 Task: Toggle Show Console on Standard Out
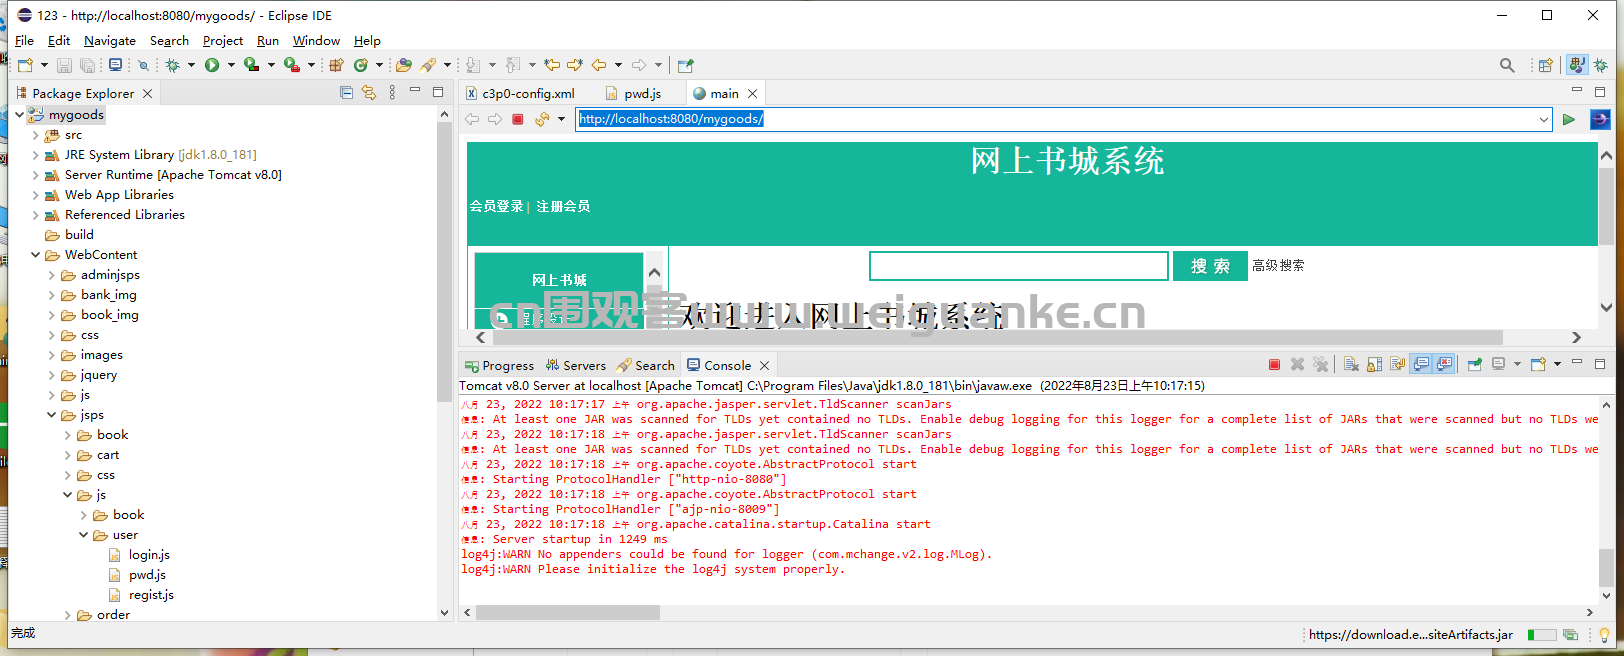click(x=1421, y=365)
